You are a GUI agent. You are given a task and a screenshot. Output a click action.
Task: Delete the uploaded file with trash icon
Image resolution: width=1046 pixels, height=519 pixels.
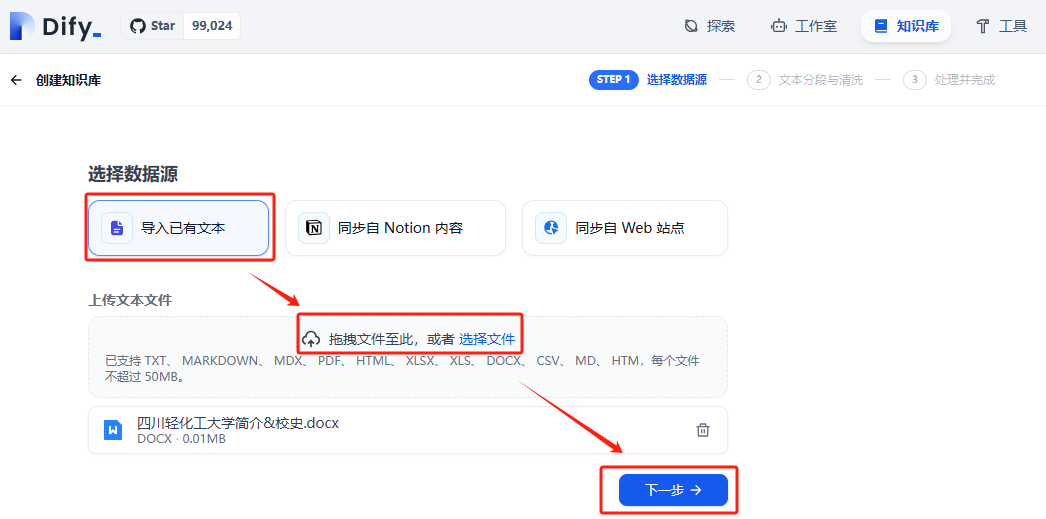click(x=703, y=430)
